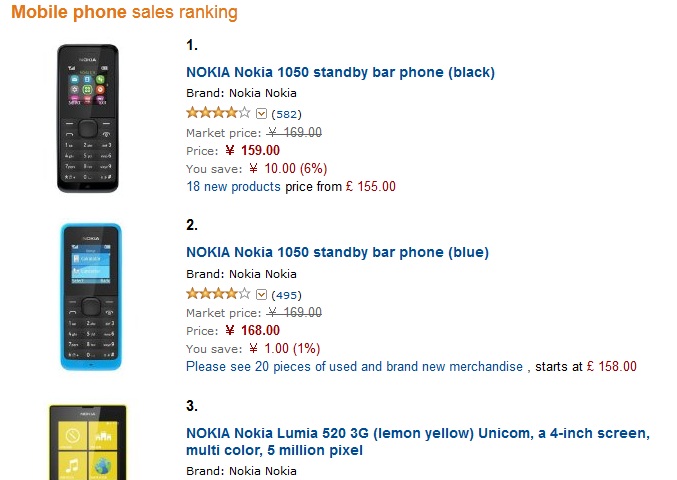Image resolution: width=677 pixels, height=480 pixels.
Task: Open Nokia 1050 standby bar phone (blue) title
Action: point(337,252)
